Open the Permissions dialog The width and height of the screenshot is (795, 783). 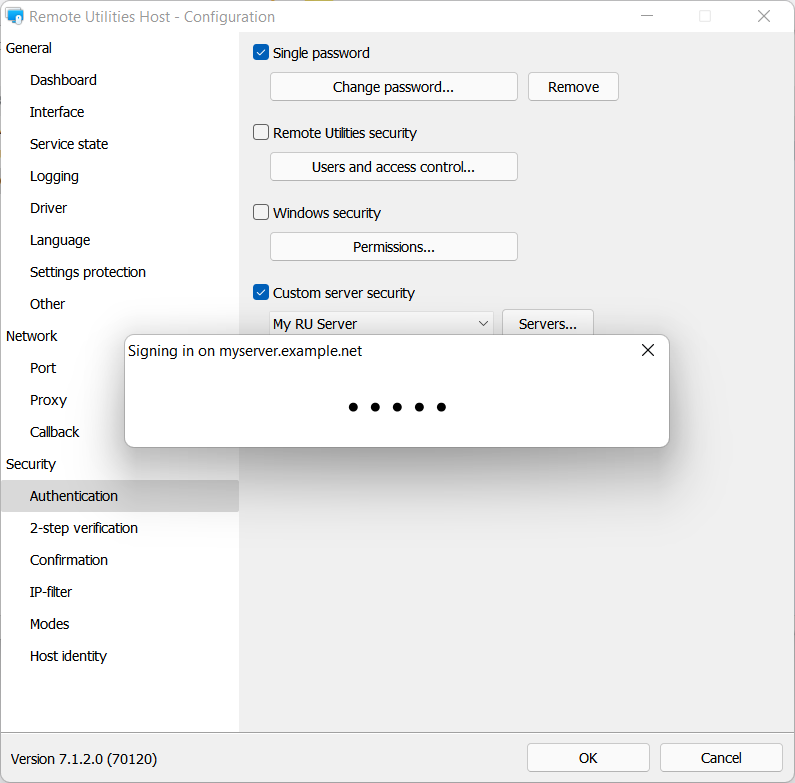coord(393,247)
